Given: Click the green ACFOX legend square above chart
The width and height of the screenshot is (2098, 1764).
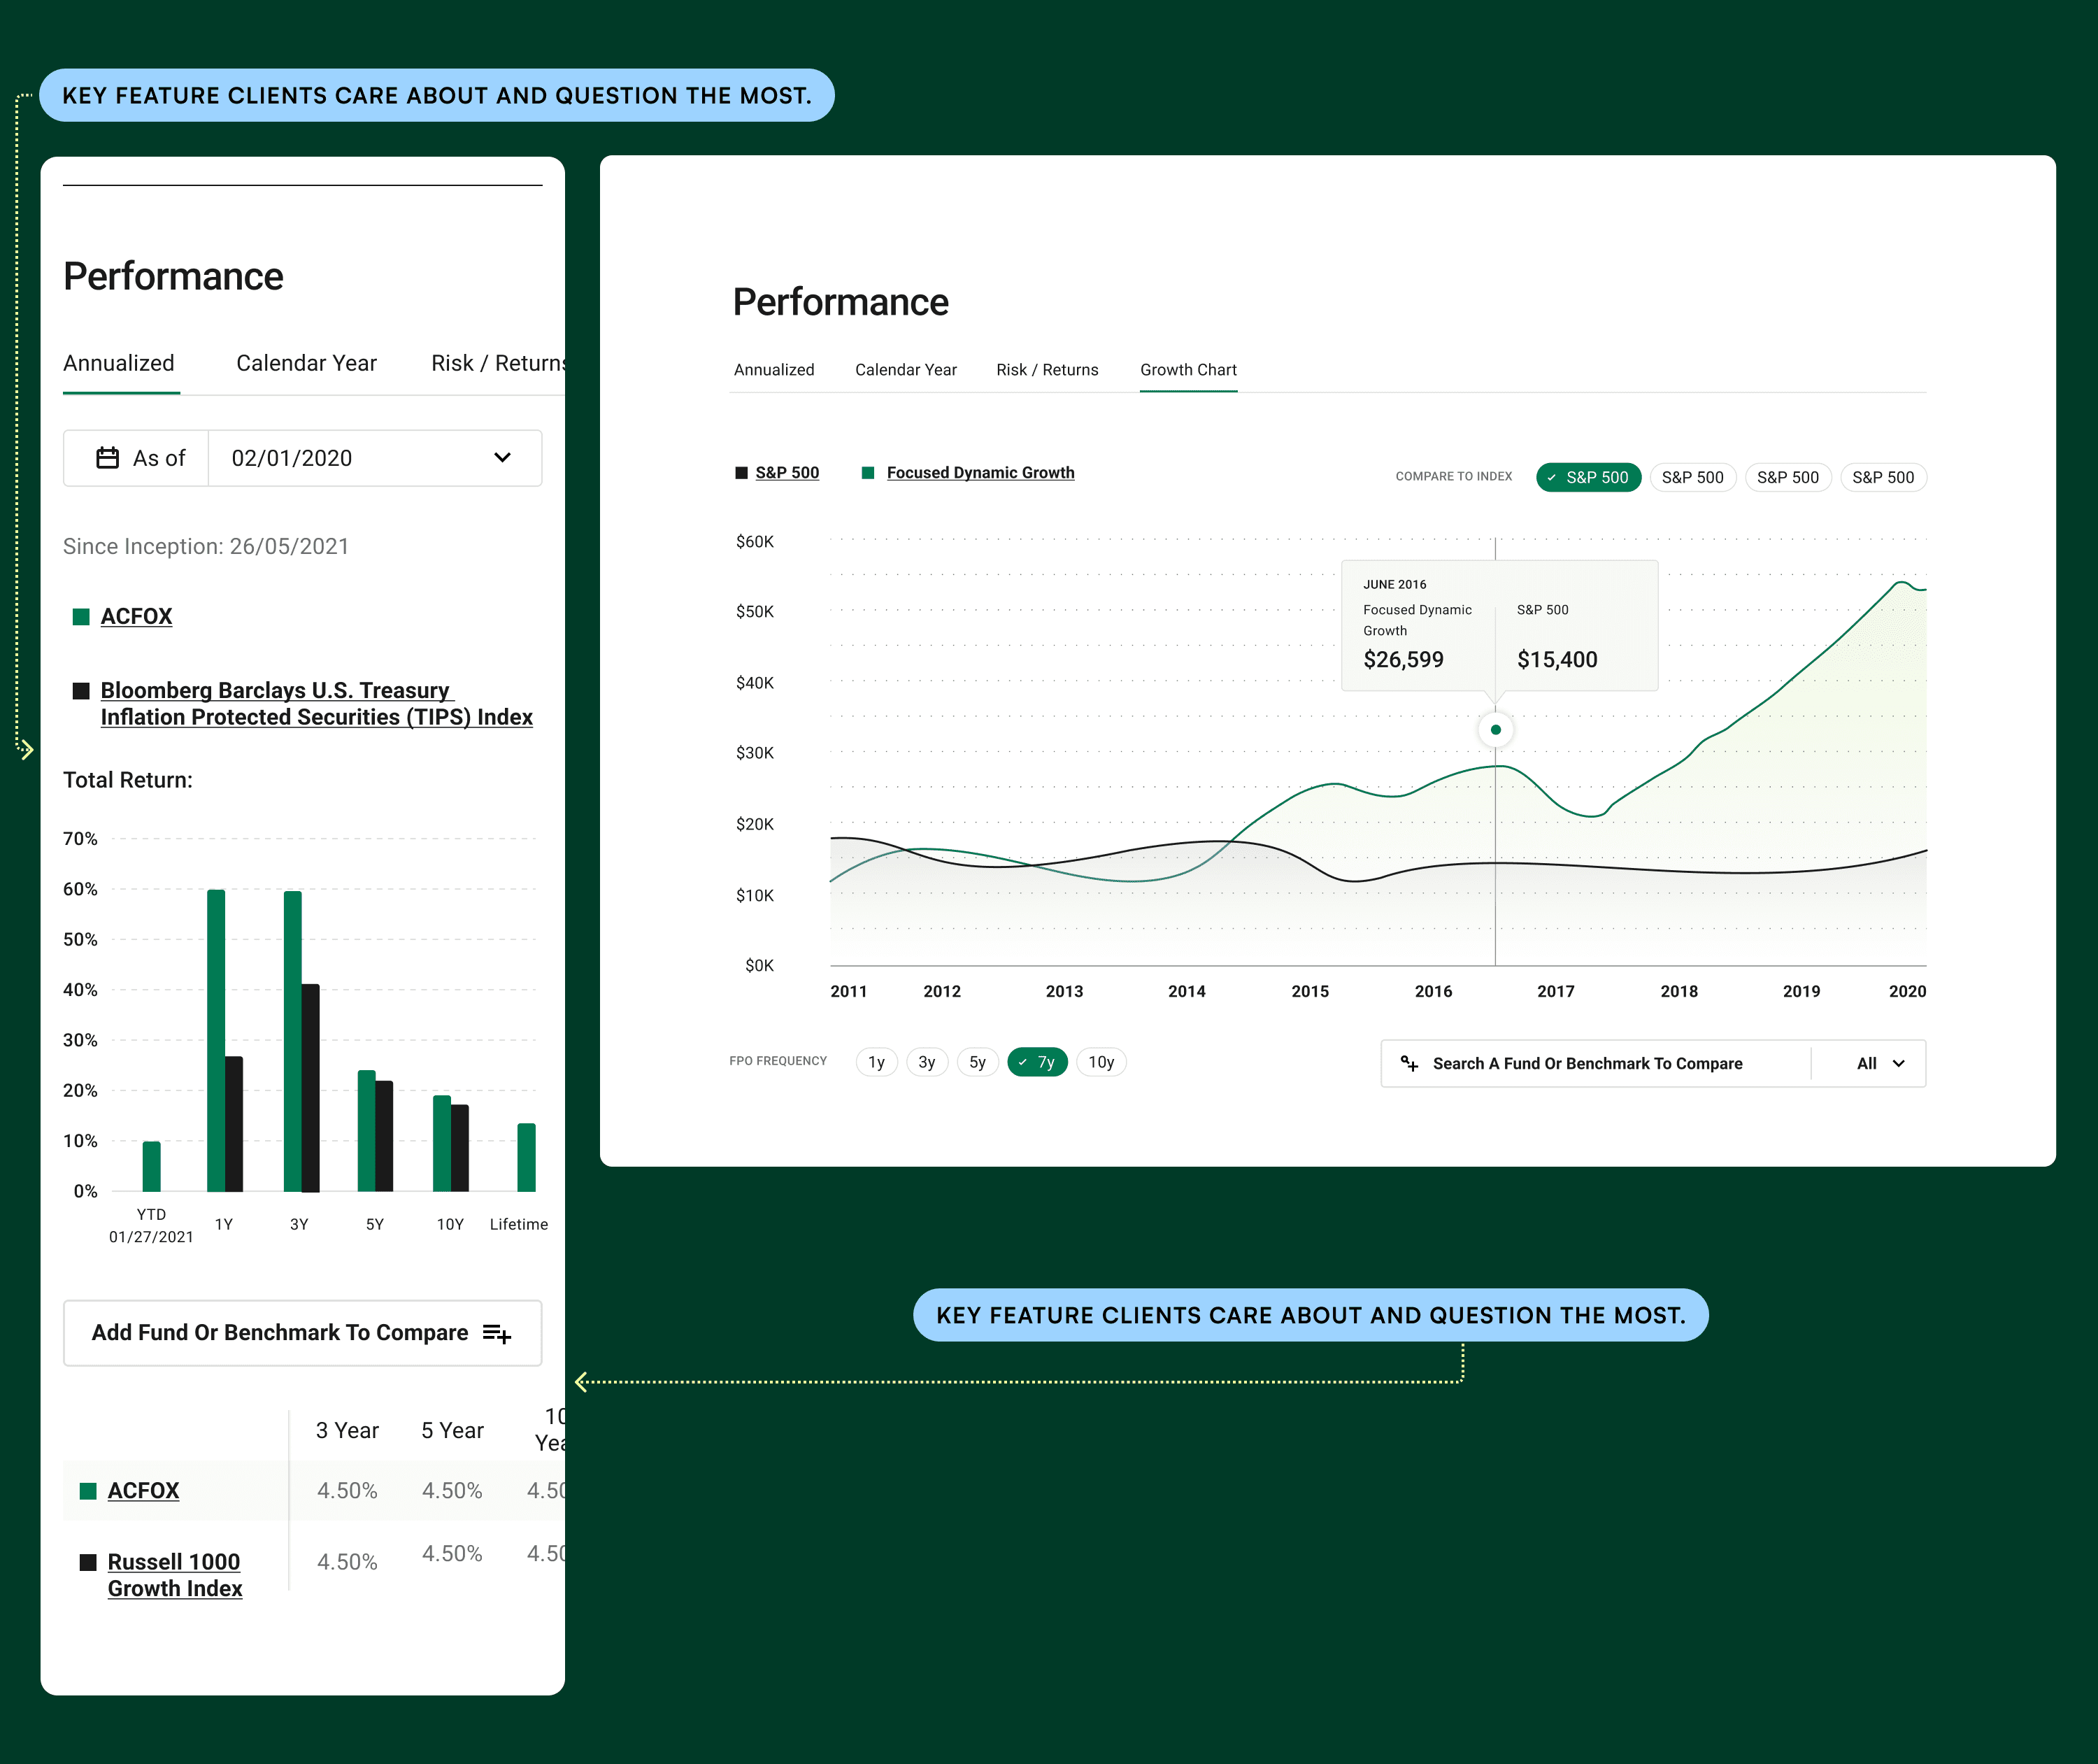Looking at the screenshot, I should pyautogui.click(x=81, y=617).
